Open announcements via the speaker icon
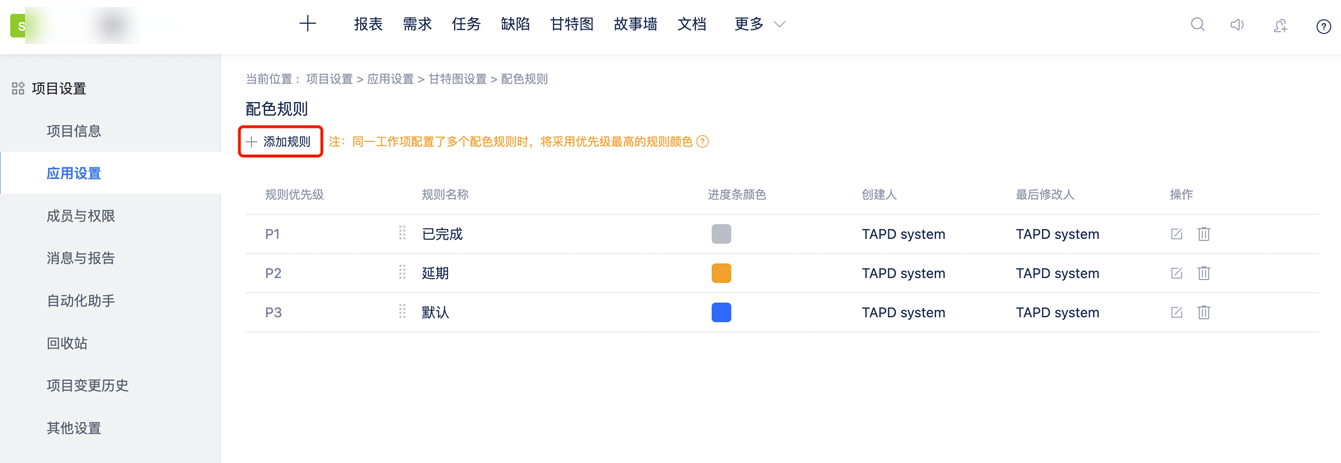The image size is (1341, 463). pyautogui.click(x=1237, y=25)
